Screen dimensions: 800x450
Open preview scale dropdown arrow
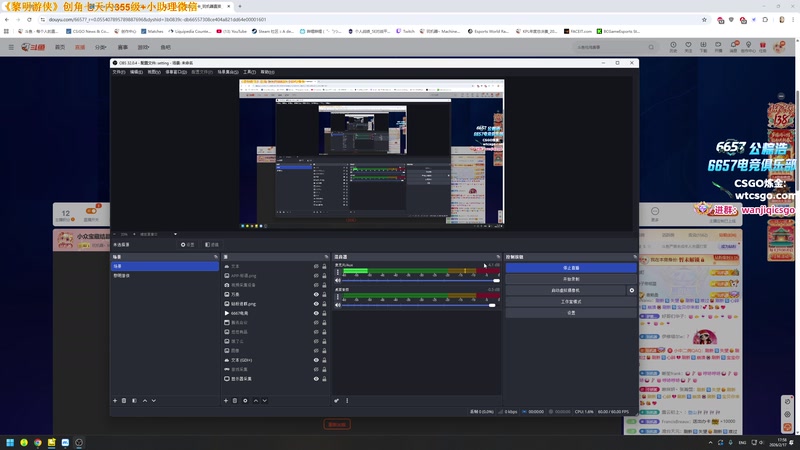(x=175, y=234)
